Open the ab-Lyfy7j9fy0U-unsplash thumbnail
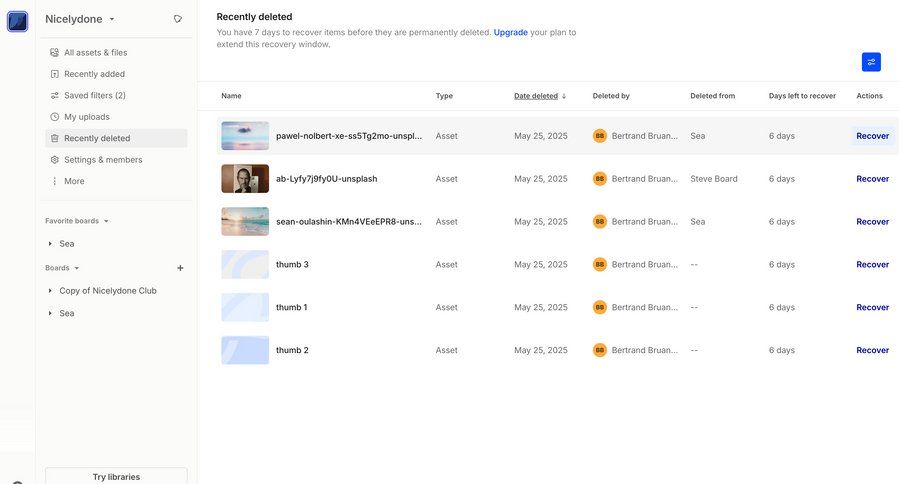Viewport: 900px width, 484px height. (245, 179)
